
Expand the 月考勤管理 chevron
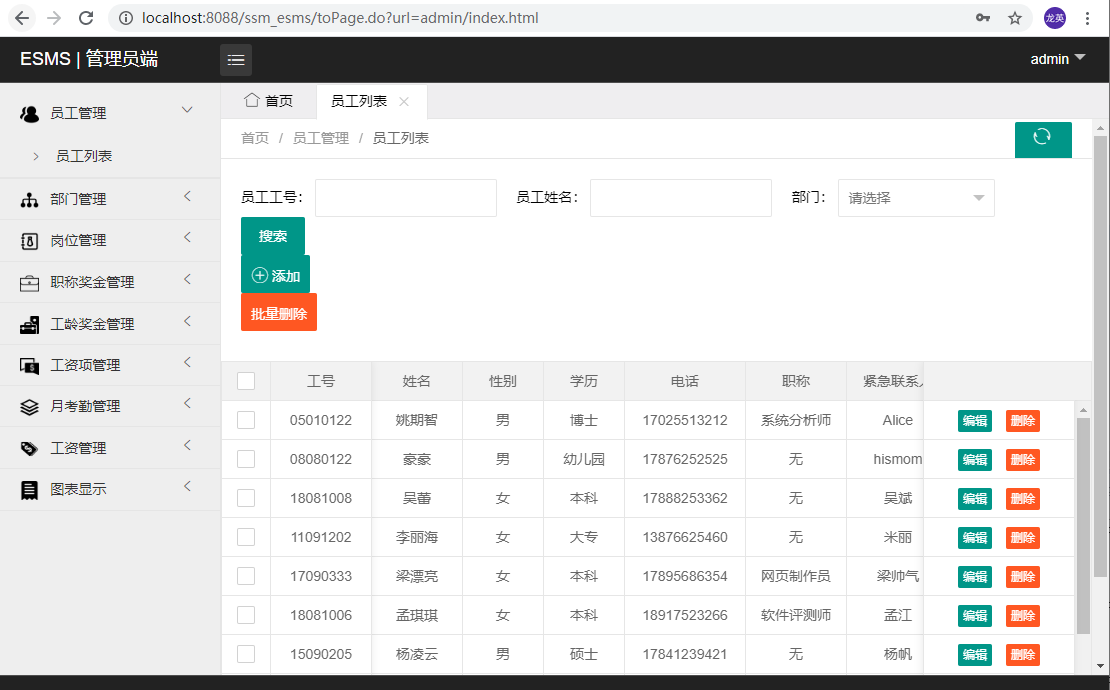click(x=187, y=403)
